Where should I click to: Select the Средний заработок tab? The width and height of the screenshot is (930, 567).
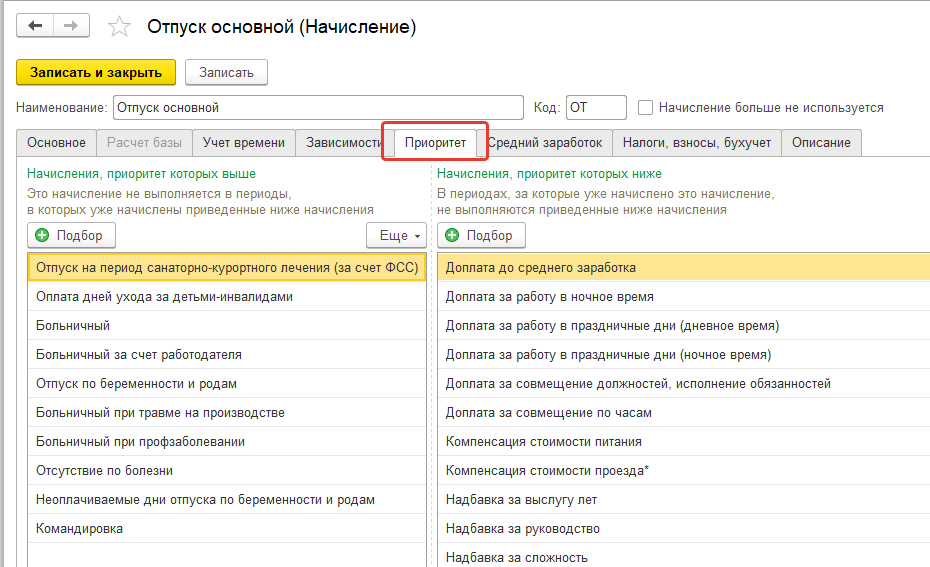(545, 143)
